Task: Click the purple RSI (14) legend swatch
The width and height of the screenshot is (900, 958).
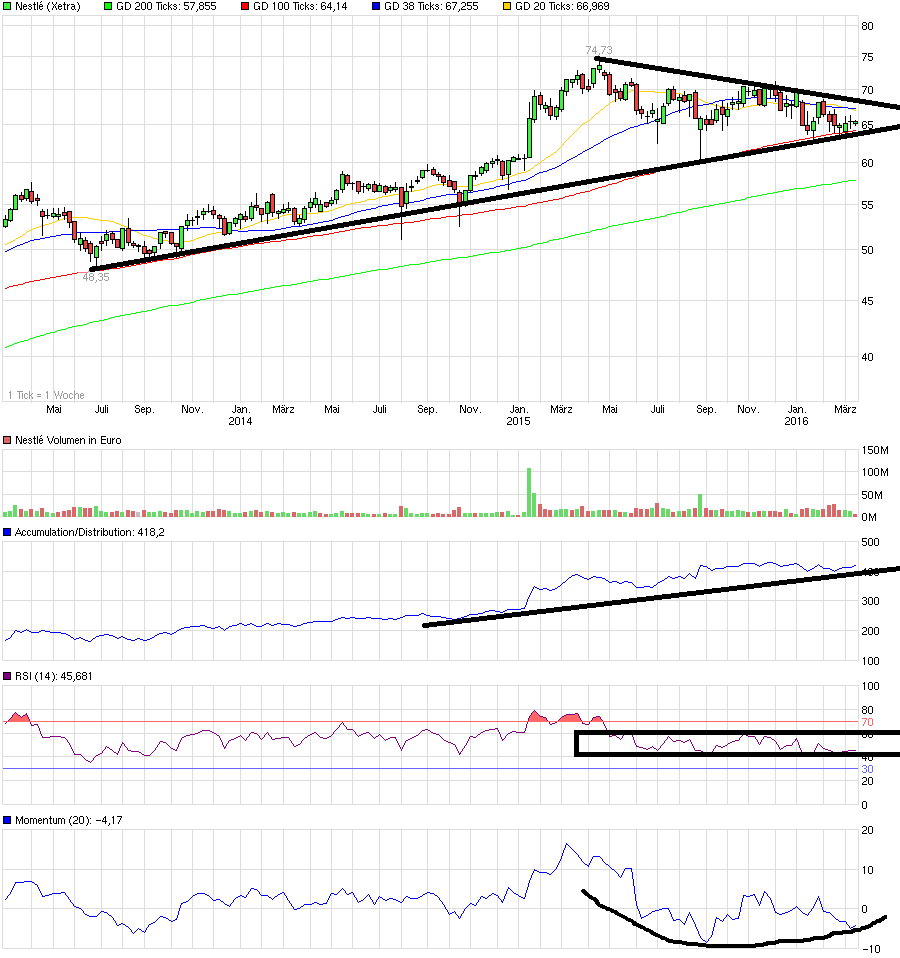Action: (x=7, y=676)
